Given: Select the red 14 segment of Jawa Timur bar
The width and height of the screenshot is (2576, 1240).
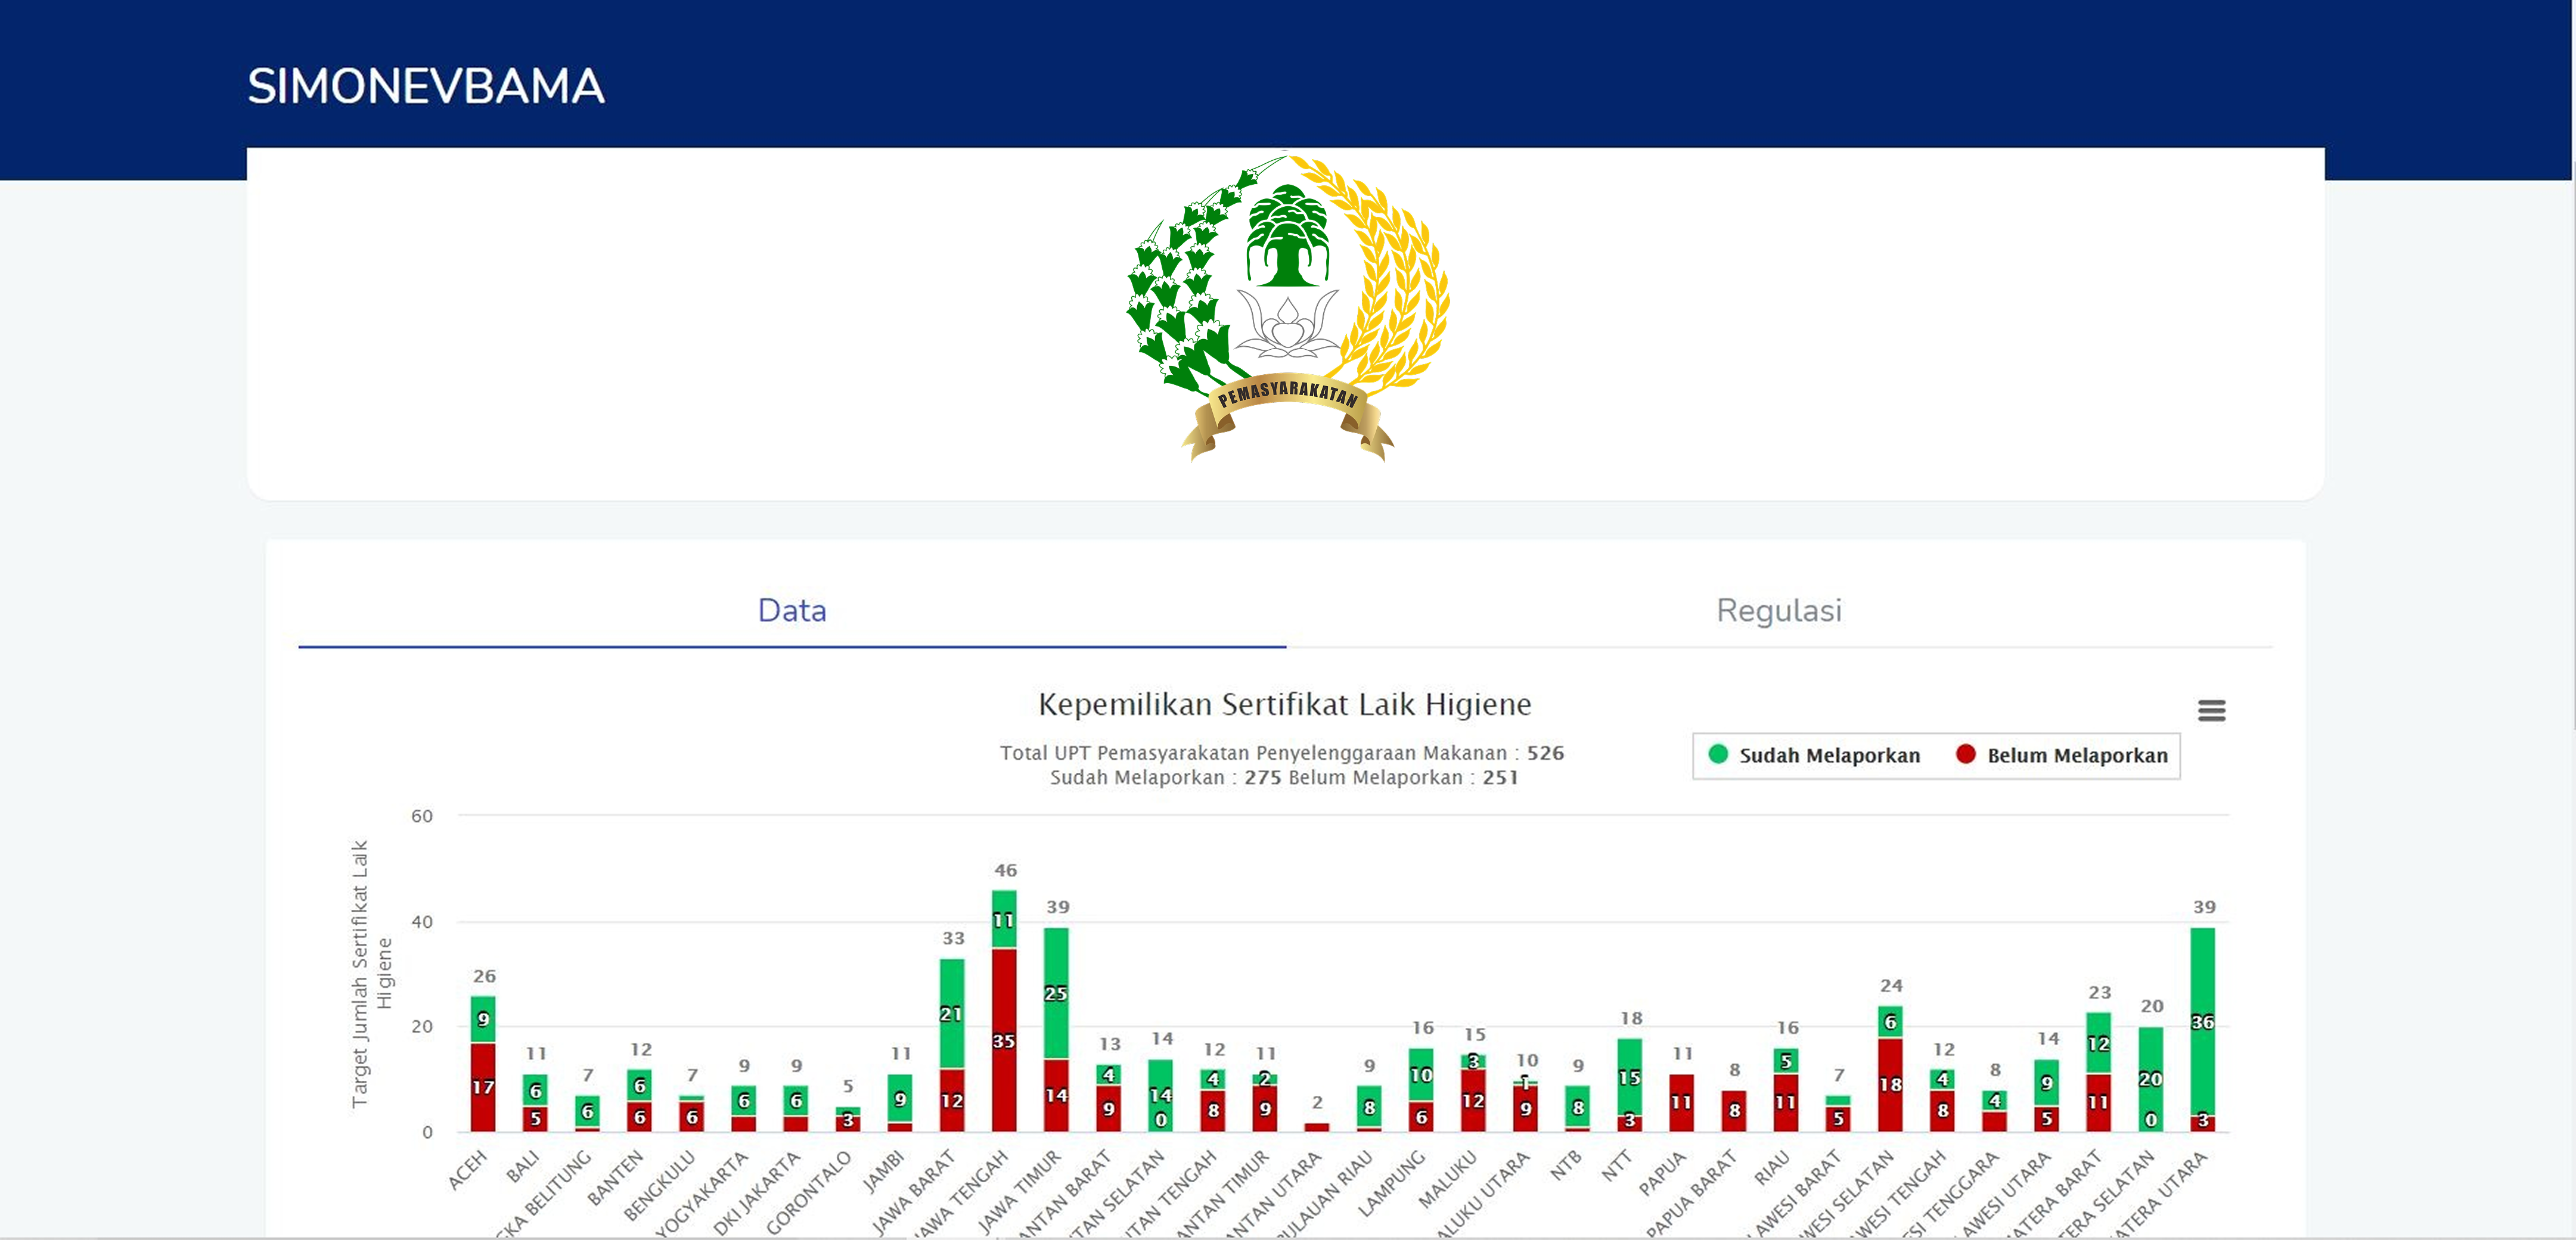Looking at the screenshot, I should 1056,1095.
